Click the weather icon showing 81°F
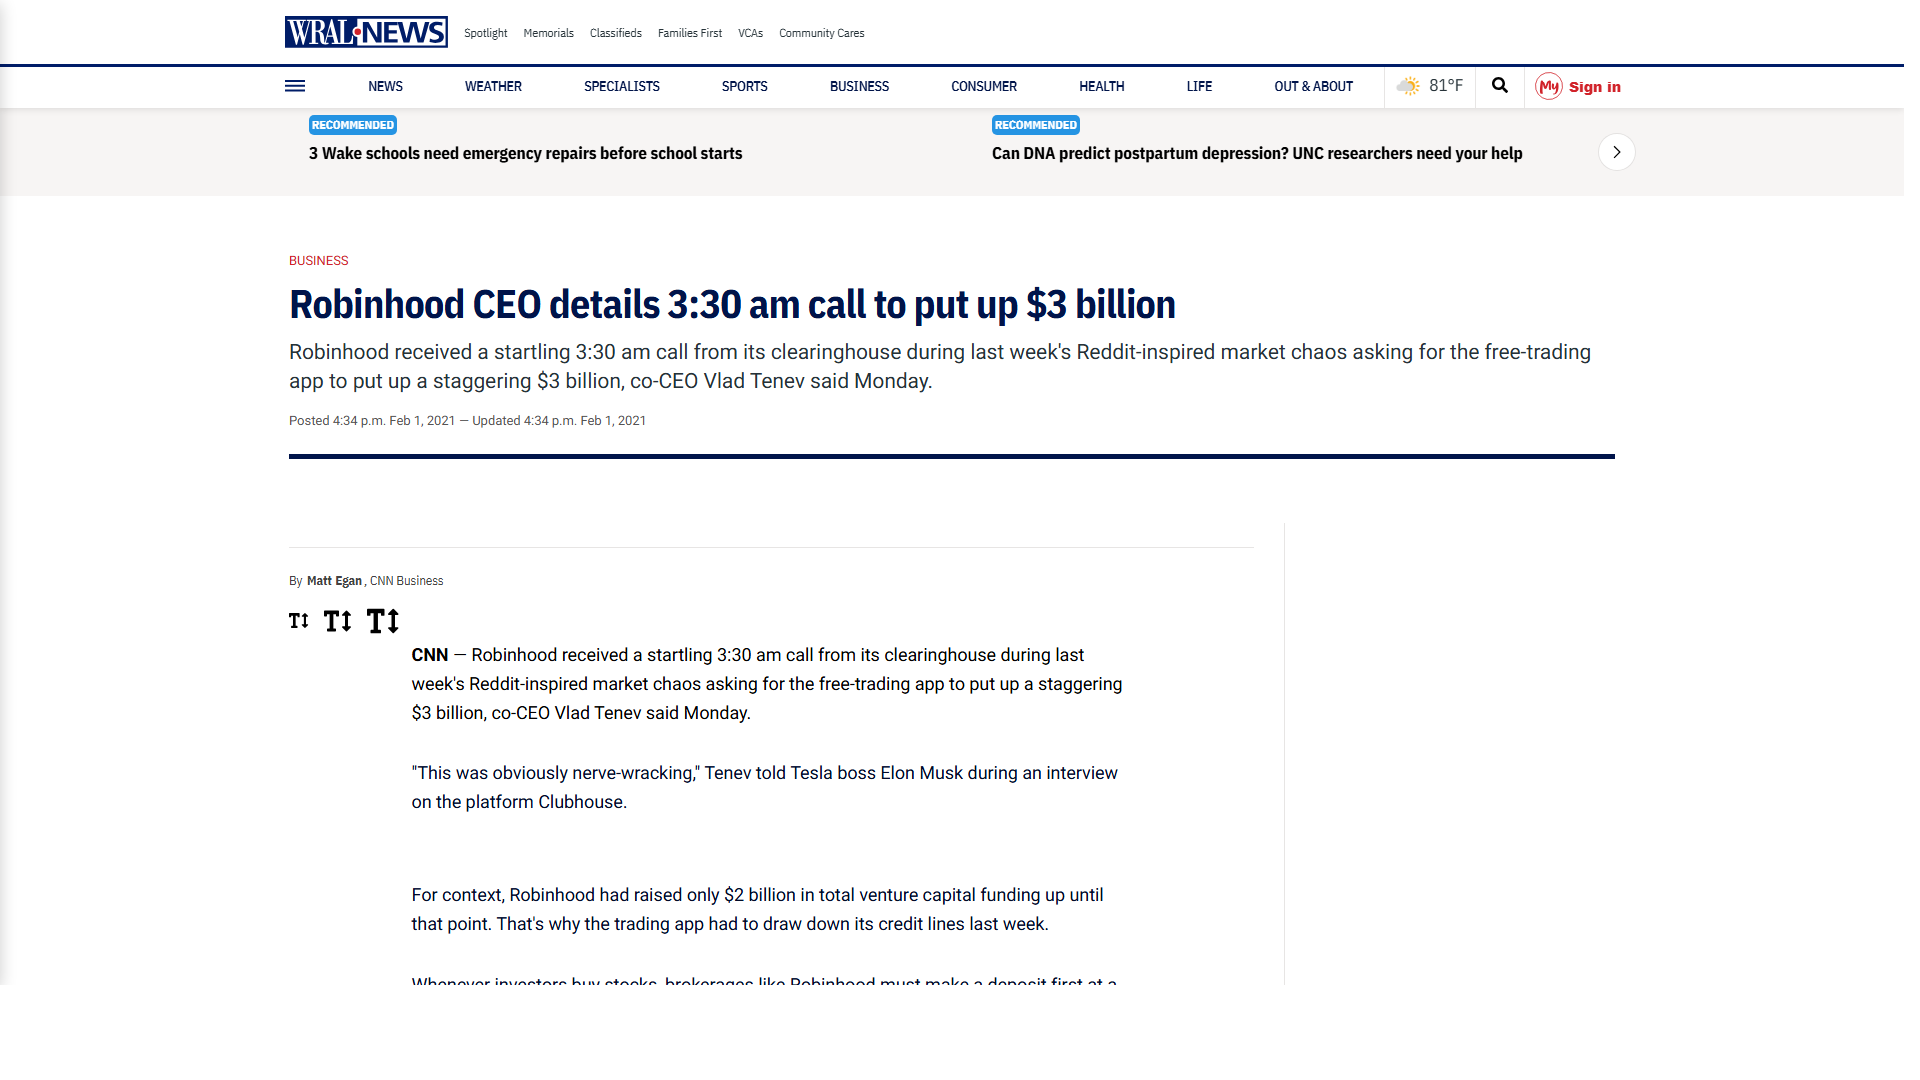Viewport: 1920px width, 1080px height. click(1408, 86)
